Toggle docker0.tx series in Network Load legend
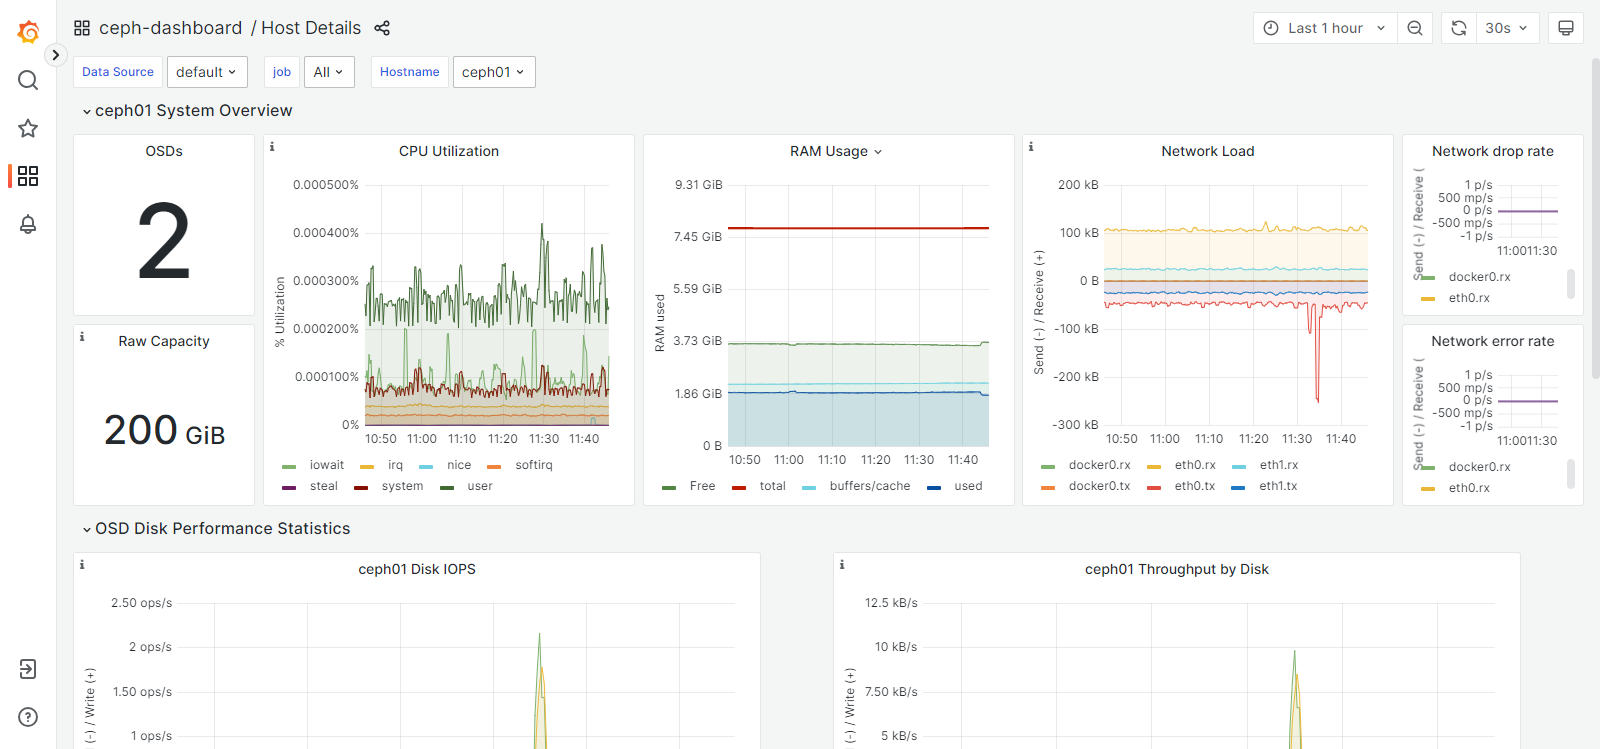1600x749 pixels. click(x=1099, y=486)
